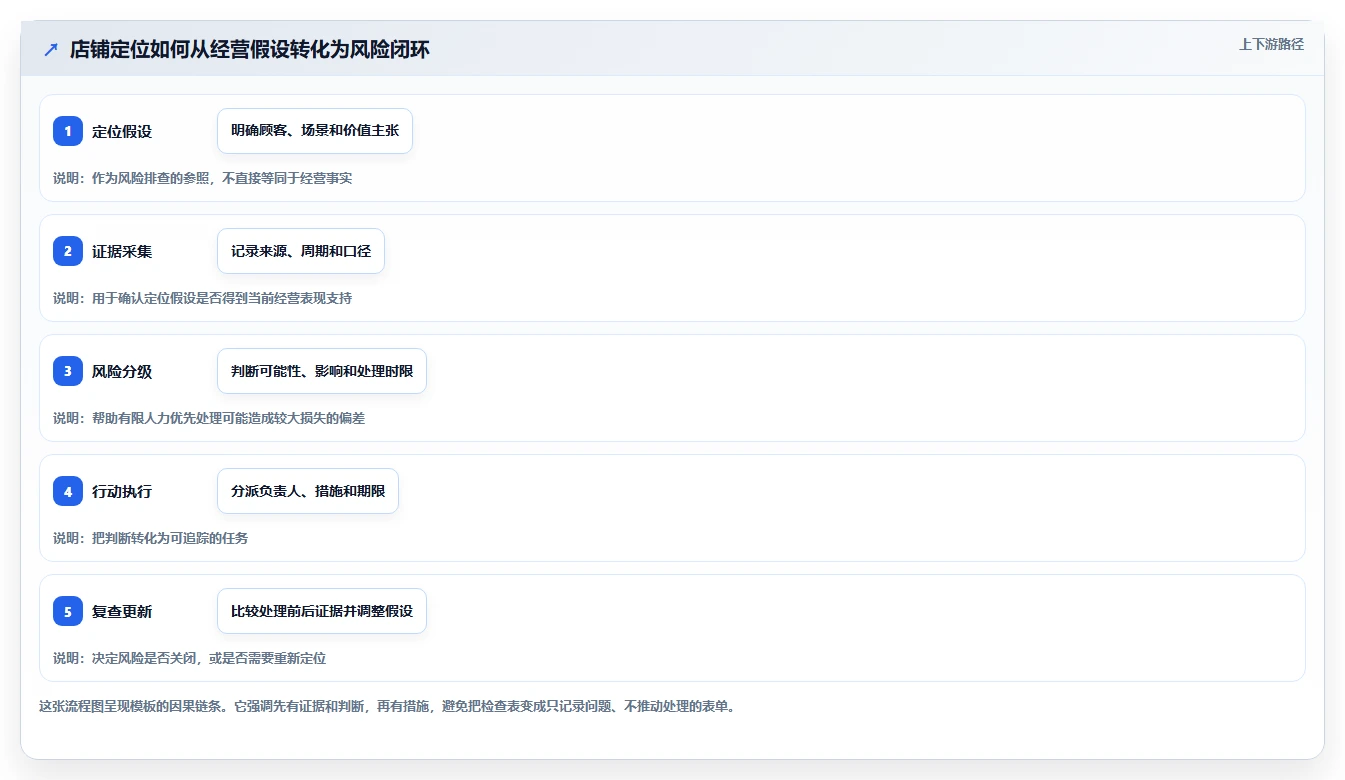Click the step 5 number badge
Image resolution: width=1345 pixels, height=780 pixels.
tap(68, 611)
